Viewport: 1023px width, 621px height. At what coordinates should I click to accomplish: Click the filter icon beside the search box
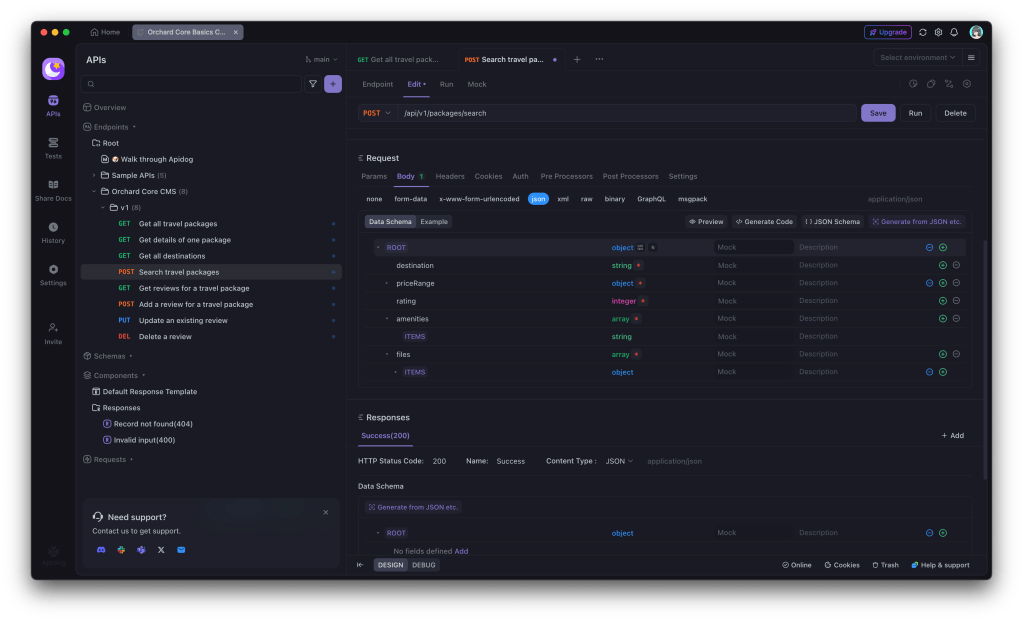[313, 85]
